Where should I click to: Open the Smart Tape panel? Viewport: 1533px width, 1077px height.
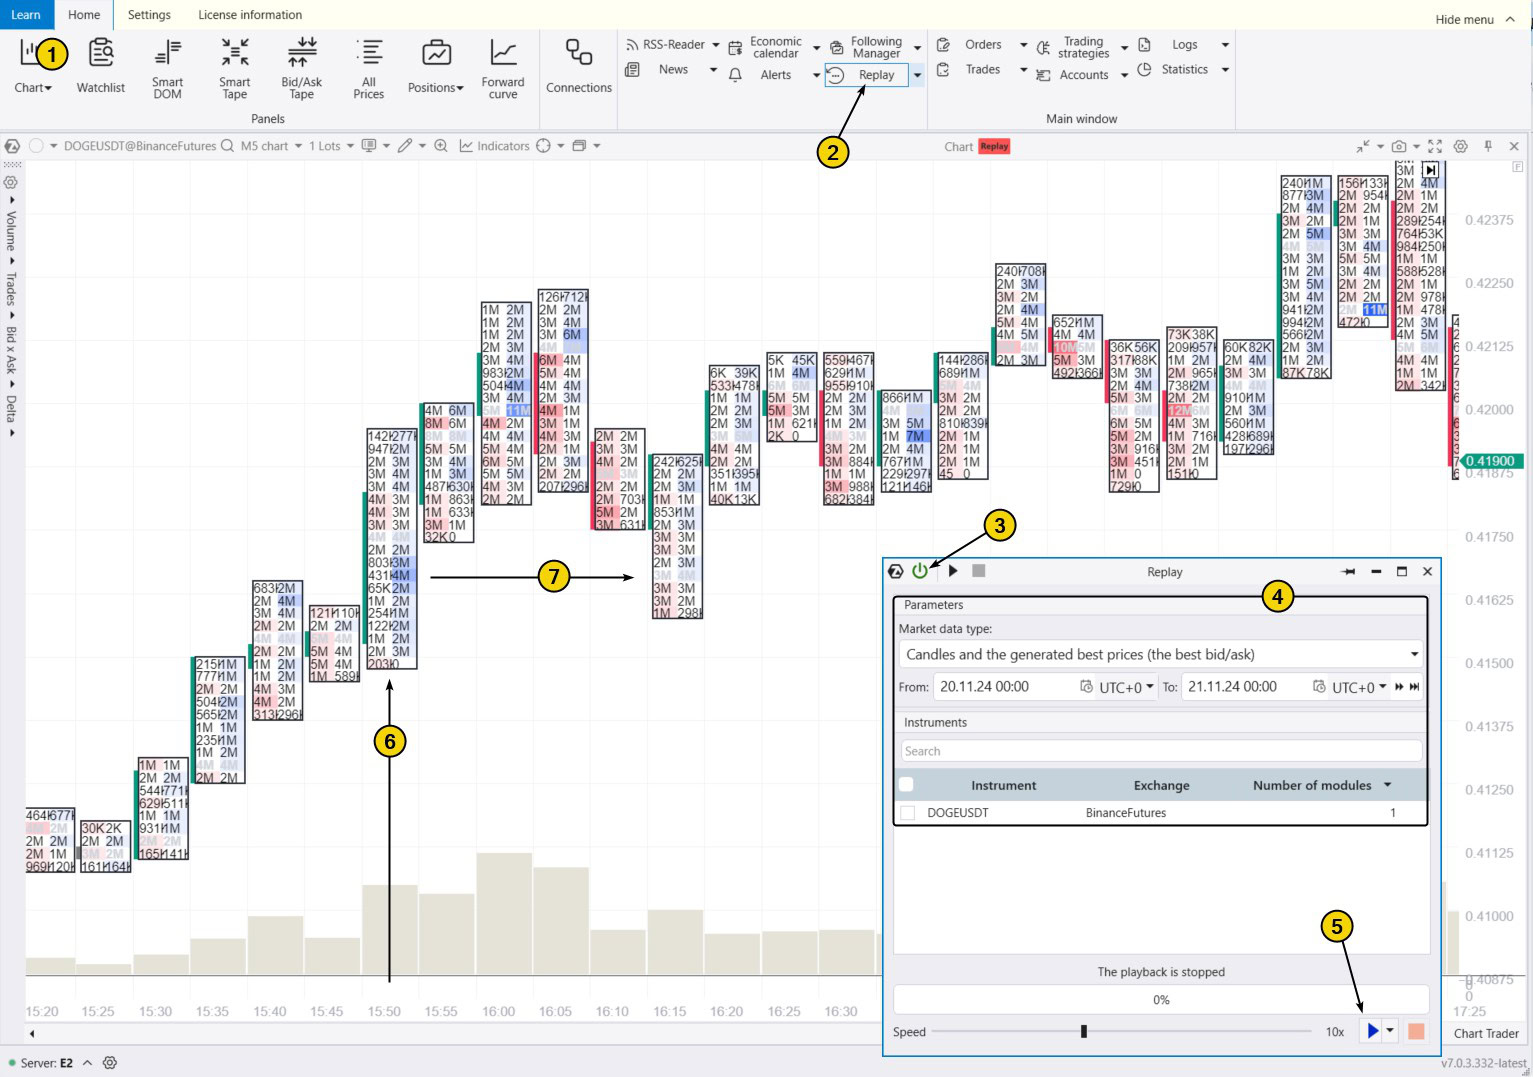[x=235, y=66]
